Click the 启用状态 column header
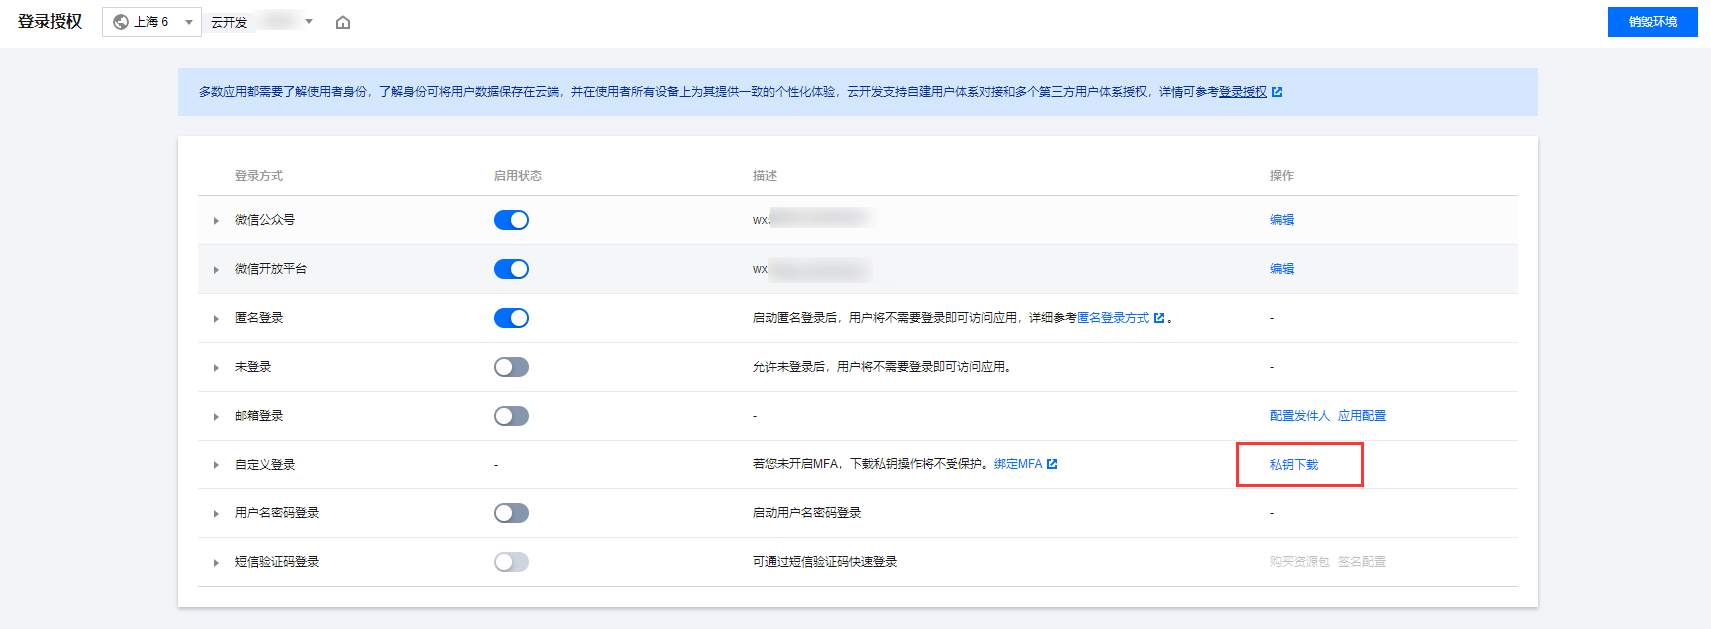The width and height of the screenshot is (1711, 629). (518, 176)
